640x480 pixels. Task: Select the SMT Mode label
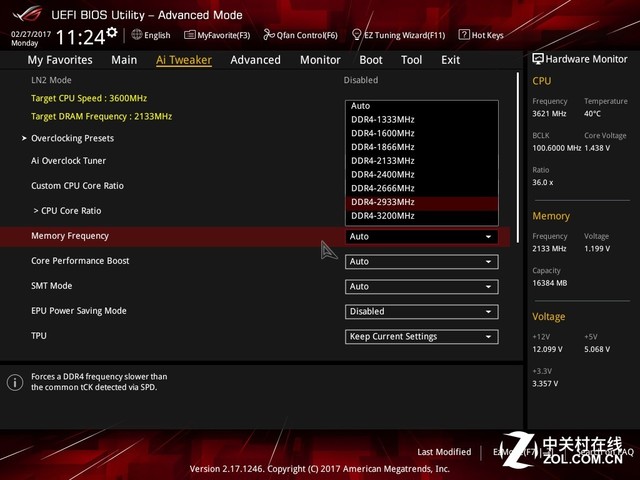tap(51, 286)
